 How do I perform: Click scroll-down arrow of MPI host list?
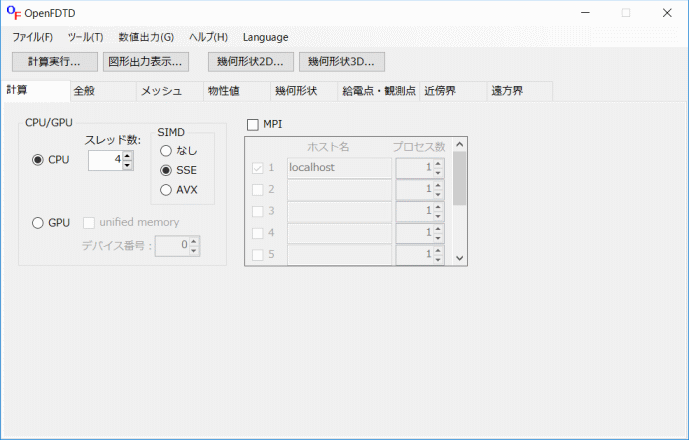pyautogui.click(x=460, y=258)
